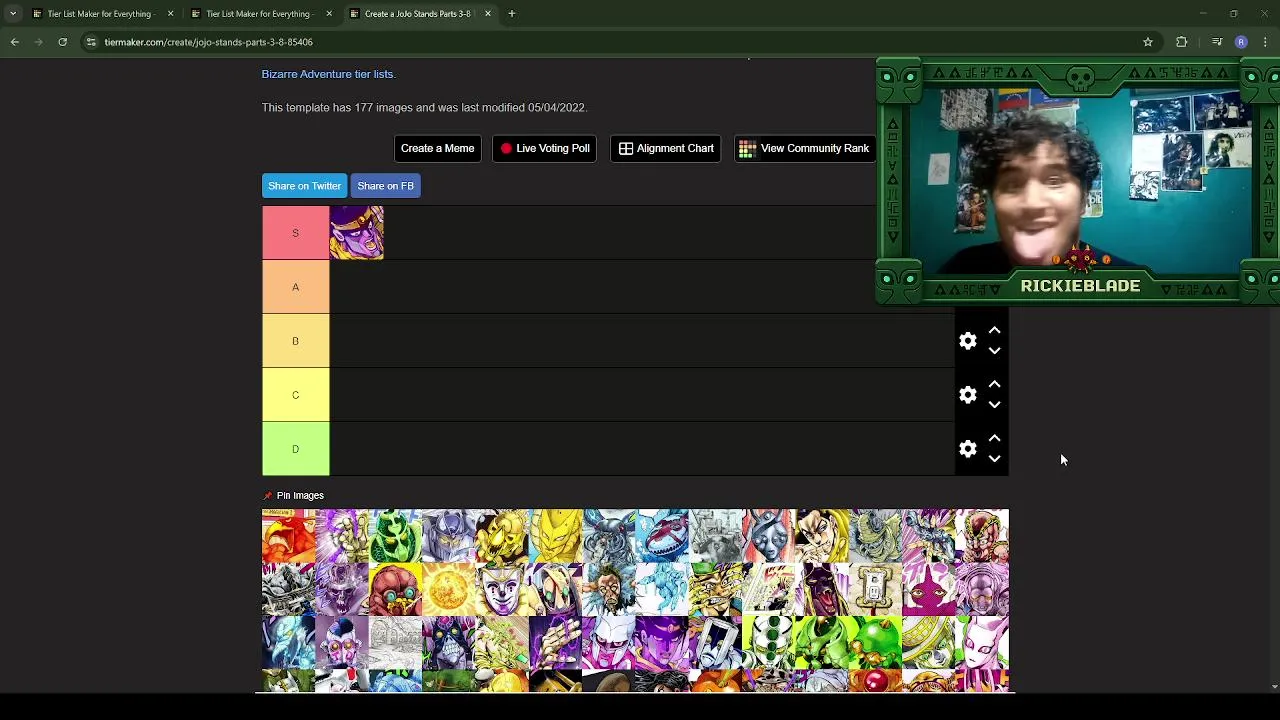Pick the silver armored knight stand image
This screenshot has width=1280, height=720.
448,536
